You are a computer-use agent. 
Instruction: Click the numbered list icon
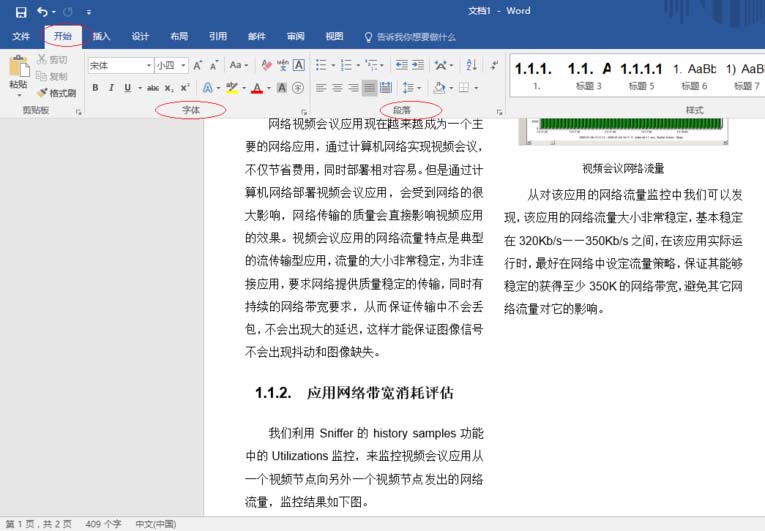[346, 65]
